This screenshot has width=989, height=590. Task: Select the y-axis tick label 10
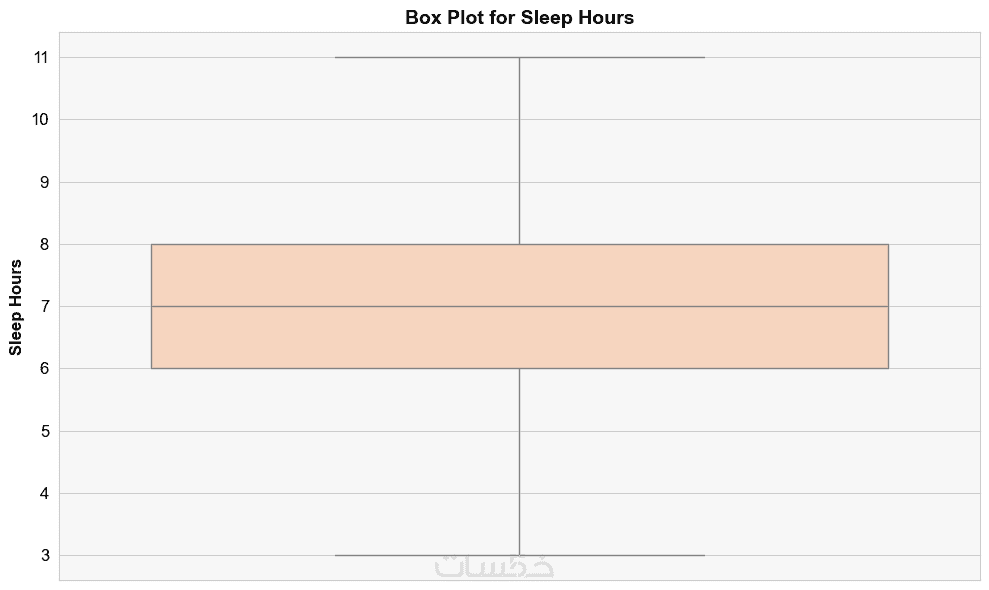pyautogui.click(x=42, y=120)
